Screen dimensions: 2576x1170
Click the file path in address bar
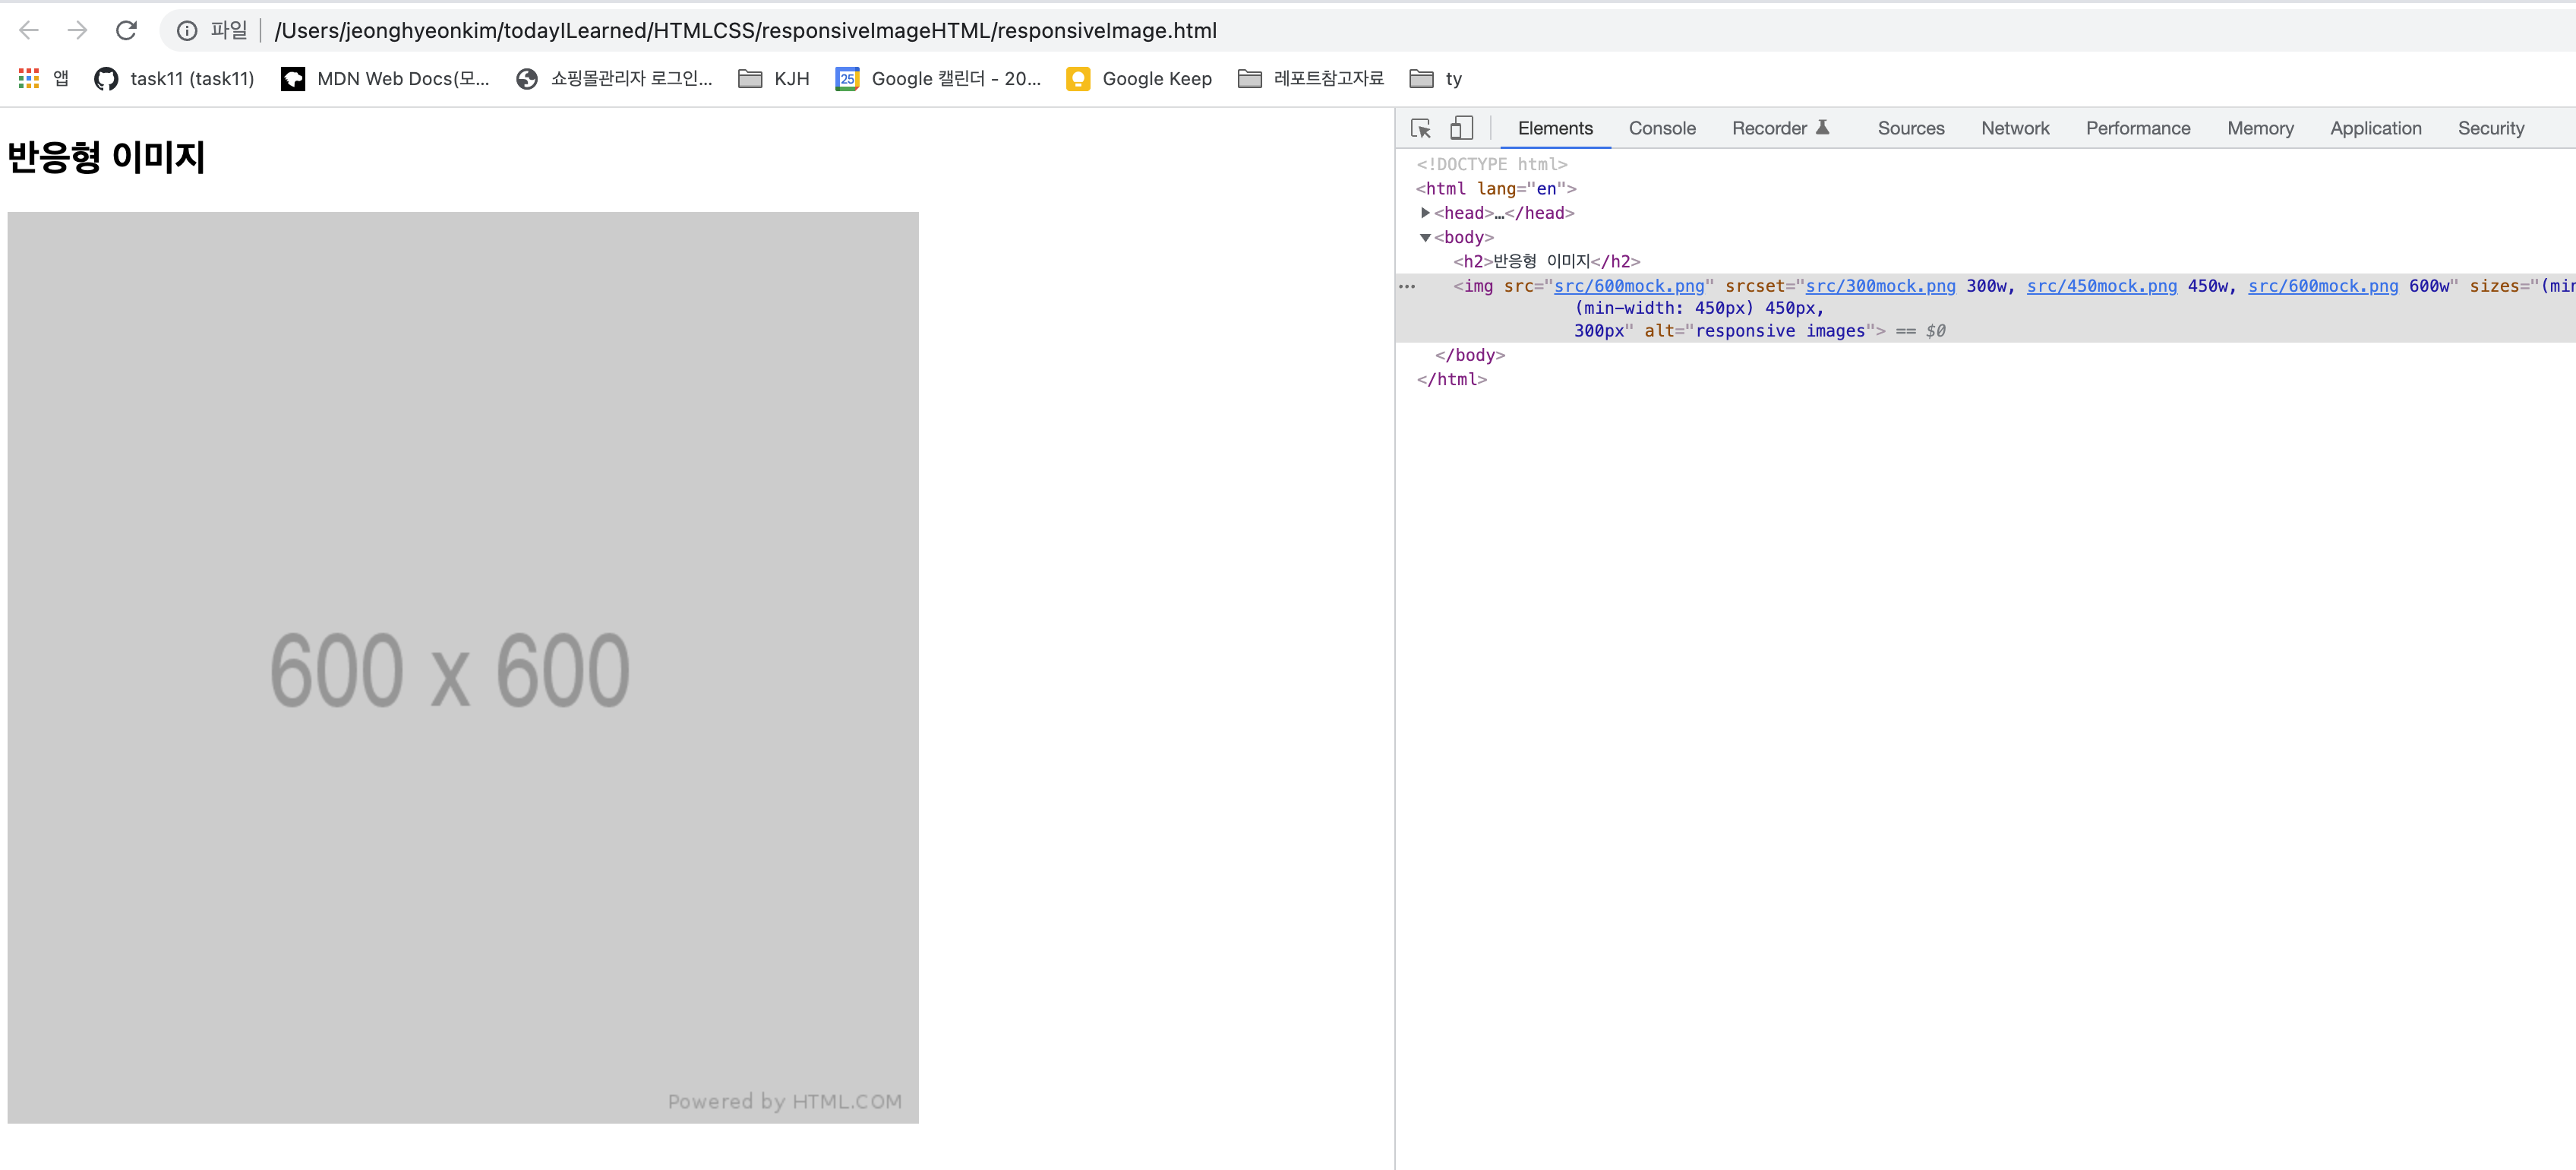745,31
